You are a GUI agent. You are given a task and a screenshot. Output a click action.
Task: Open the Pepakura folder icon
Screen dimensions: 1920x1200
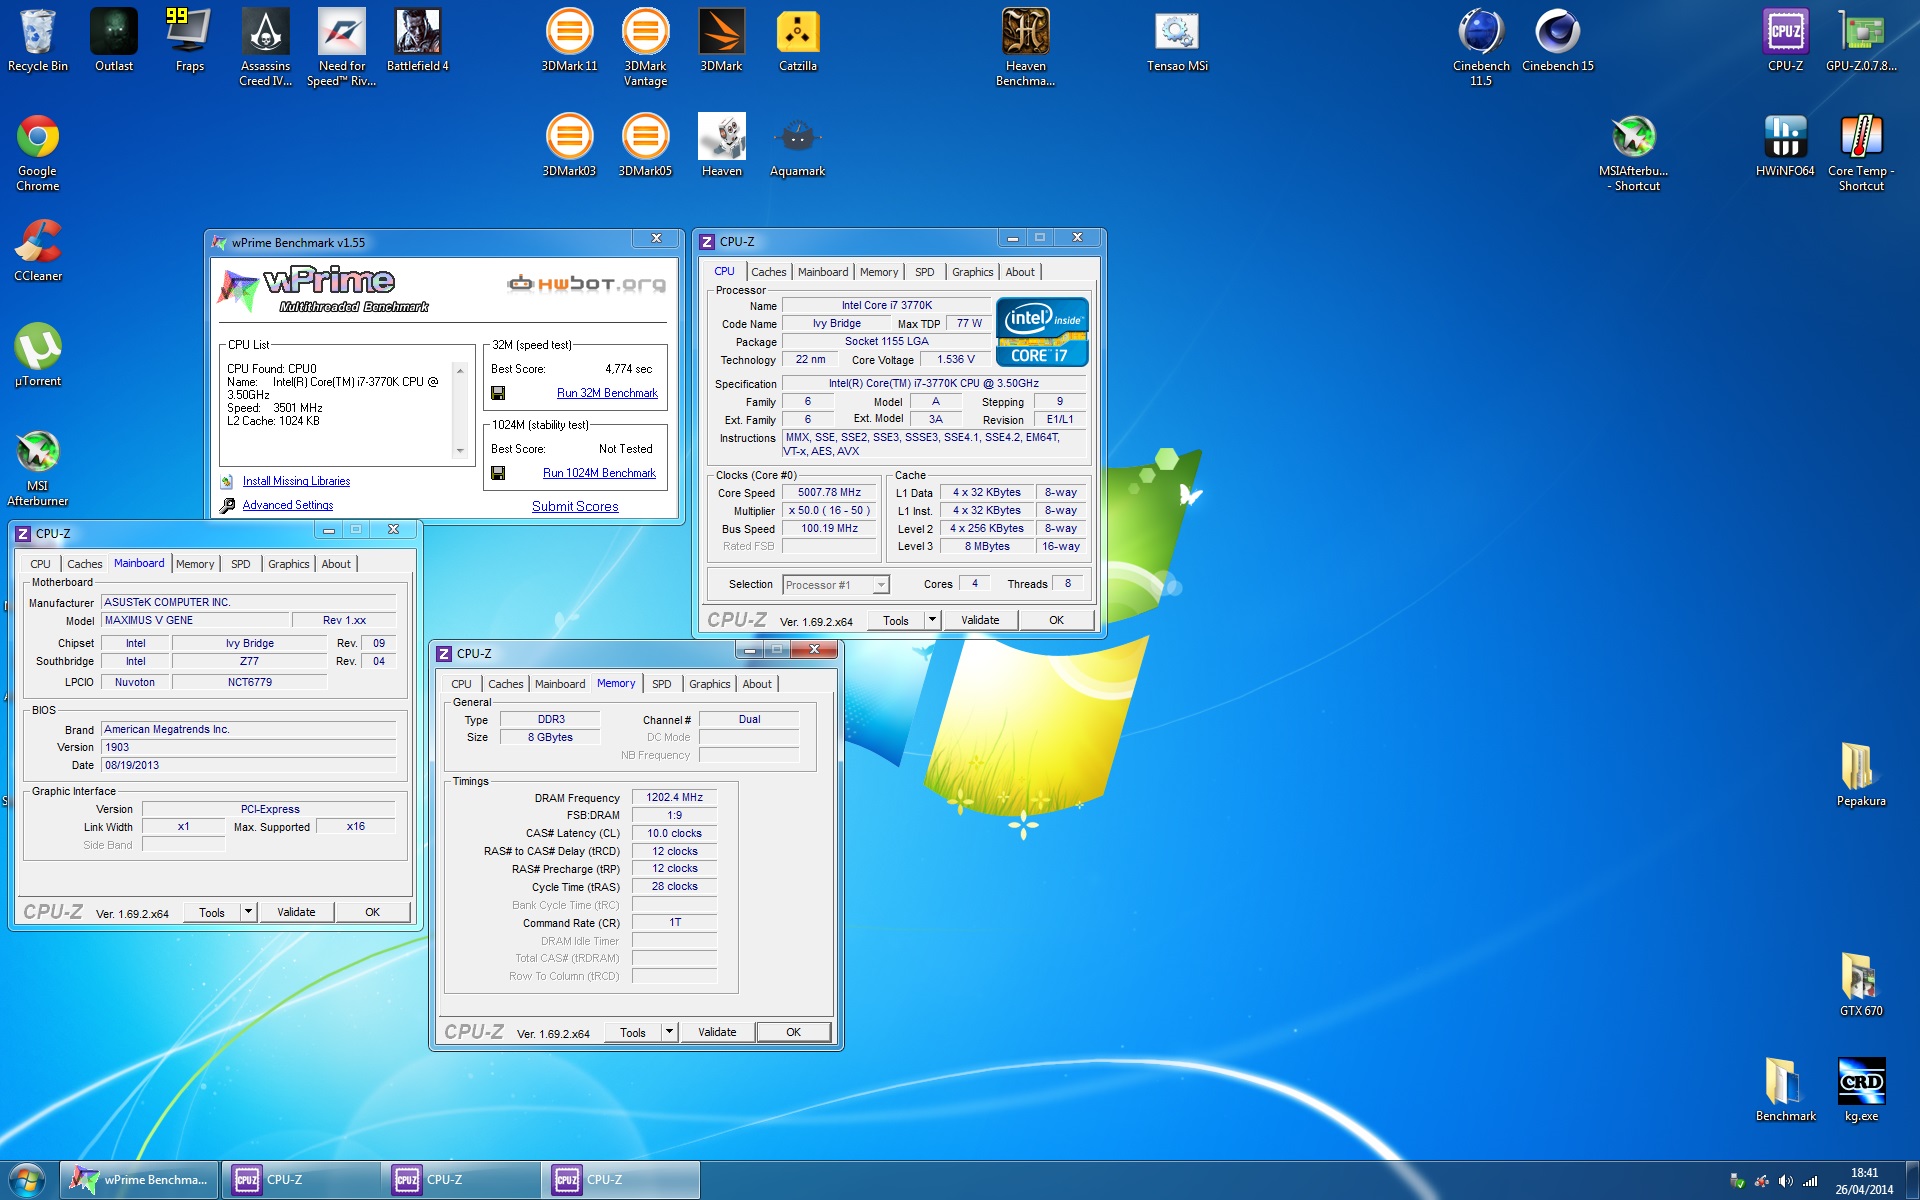1862,777
